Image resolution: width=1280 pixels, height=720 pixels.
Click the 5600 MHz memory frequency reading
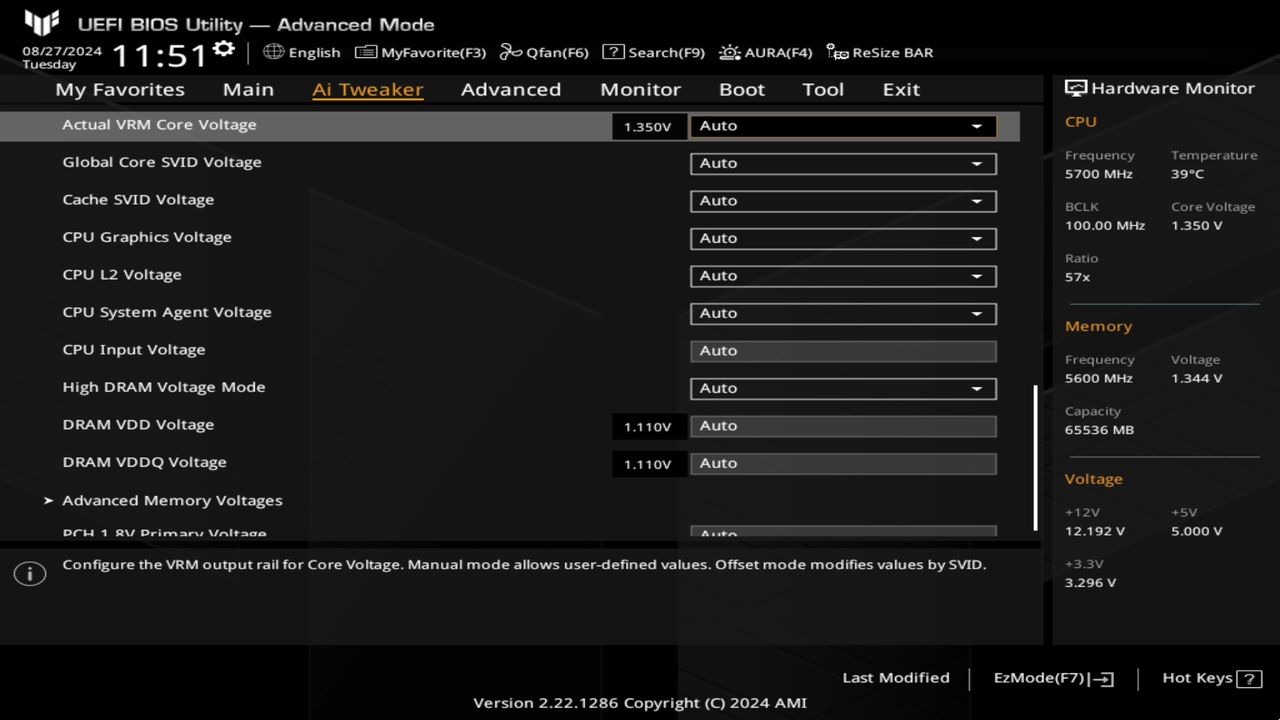[x=1099, y=379]
